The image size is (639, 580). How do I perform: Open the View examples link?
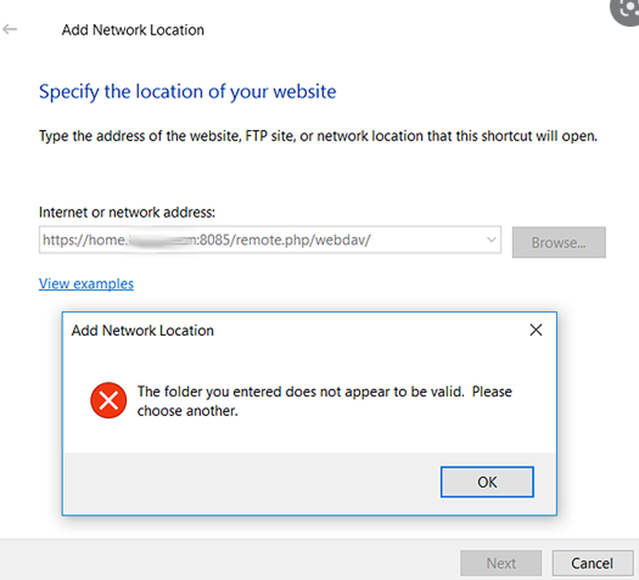[x=86, y=284]
